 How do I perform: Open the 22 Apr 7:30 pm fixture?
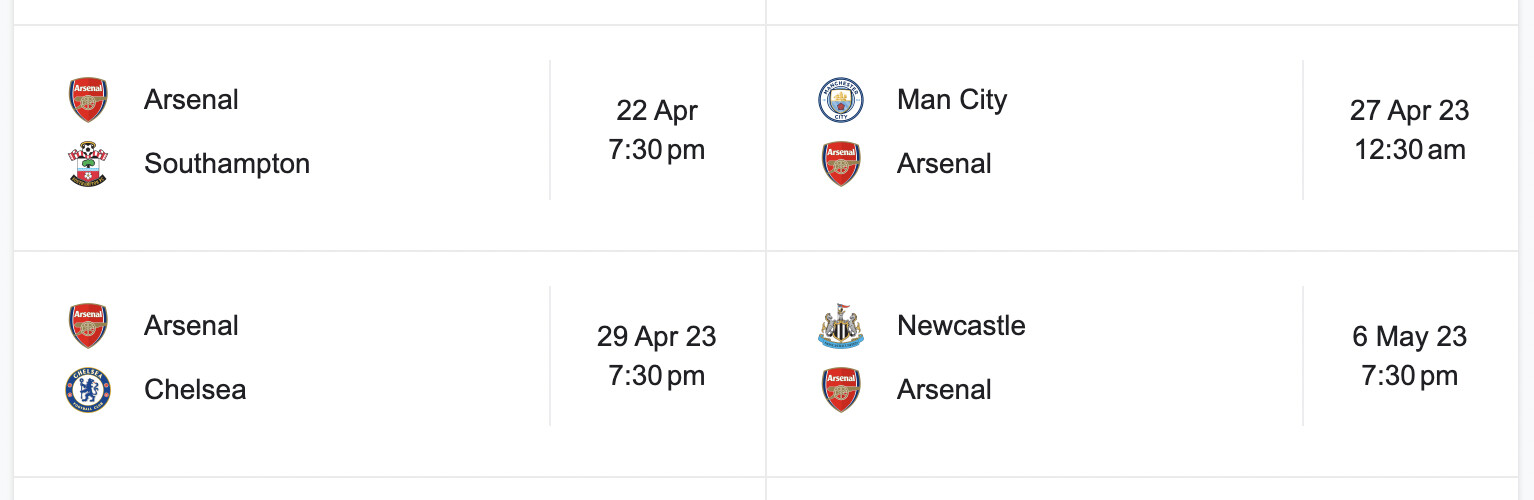(657, 130)
